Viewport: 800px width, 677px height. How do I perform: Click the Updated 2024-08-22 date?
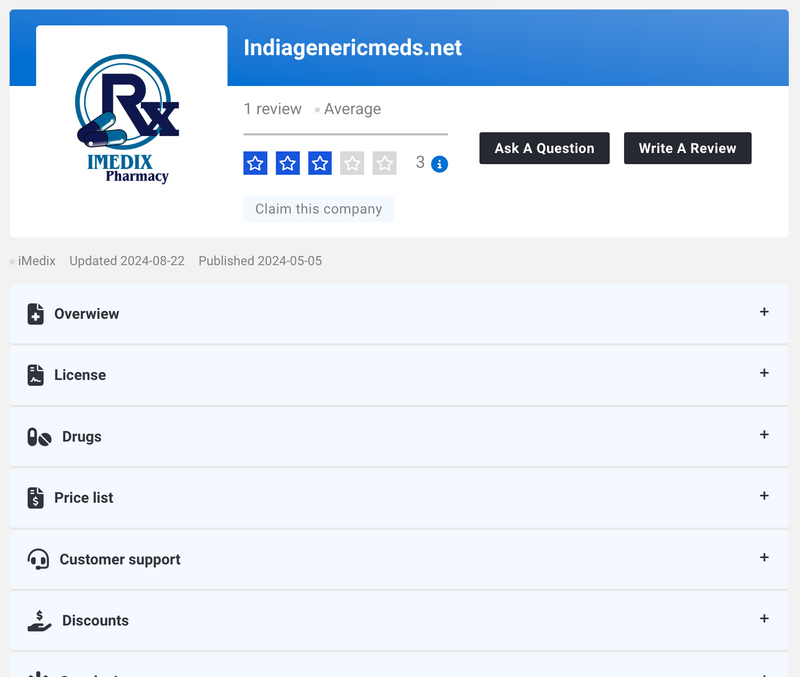click(127, 261)
